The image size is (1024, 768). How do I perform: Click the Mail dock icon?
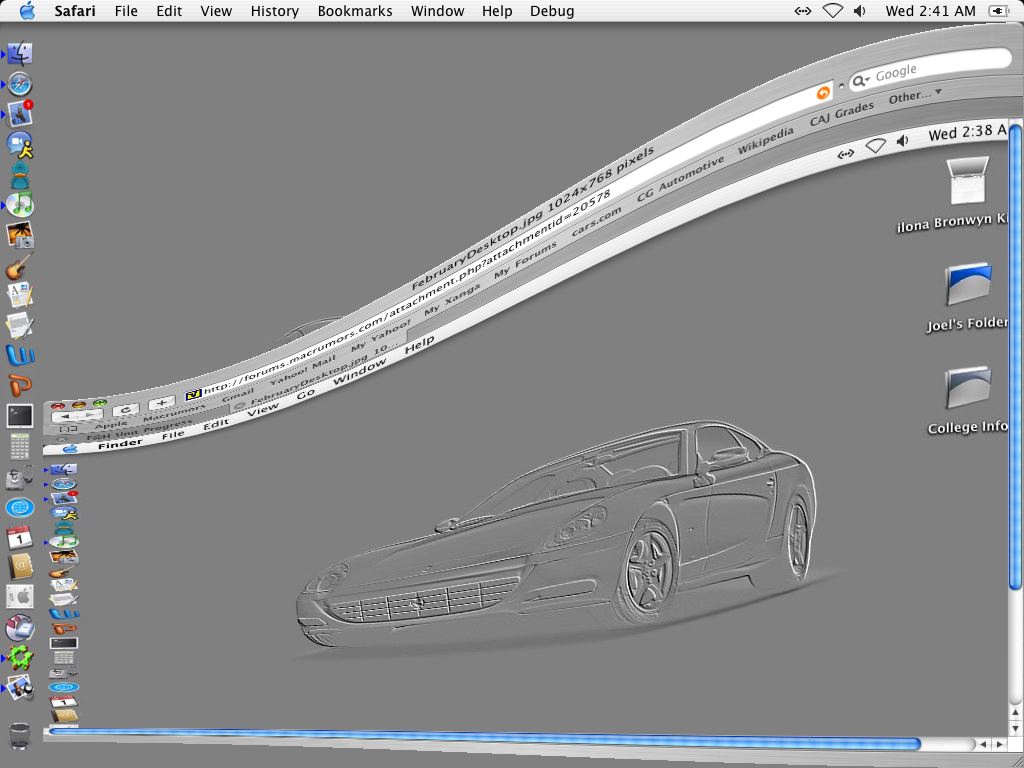pyautogui.click(x=20, y=113)
